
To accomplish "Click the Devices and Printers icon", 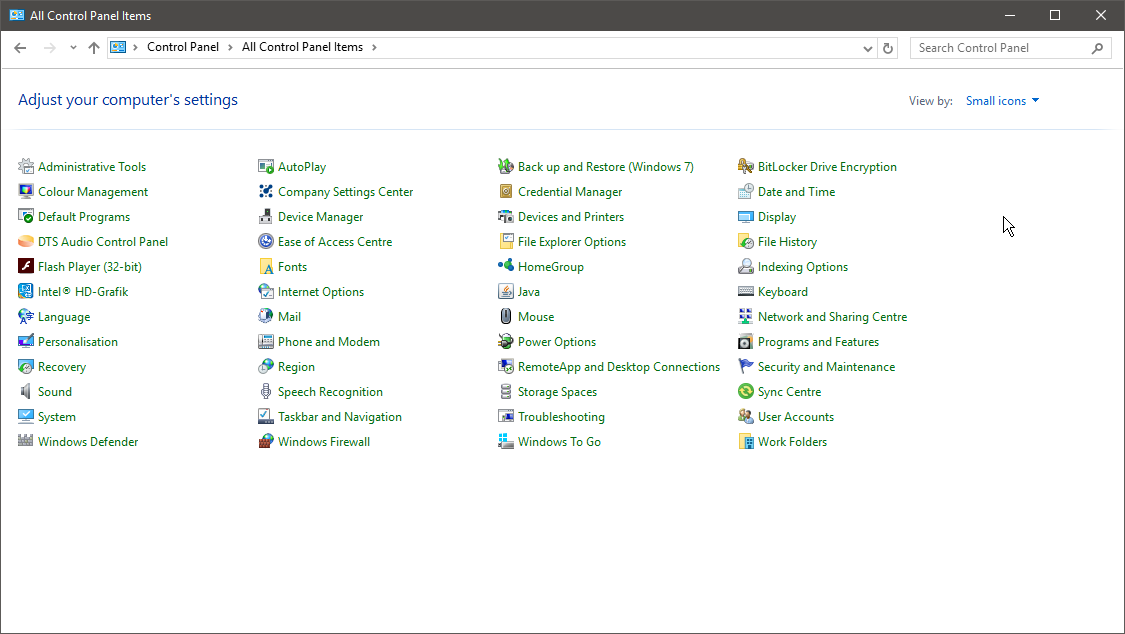I will coord(506,217).
